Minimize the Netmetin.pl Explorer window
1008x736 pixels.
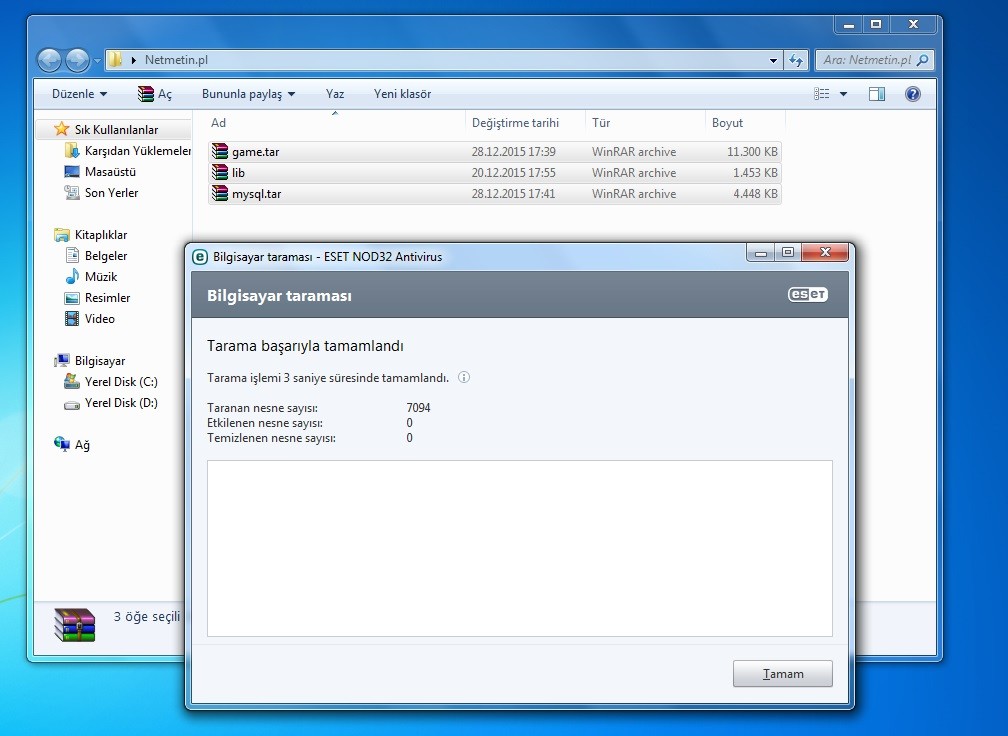(x=849, y=24)
